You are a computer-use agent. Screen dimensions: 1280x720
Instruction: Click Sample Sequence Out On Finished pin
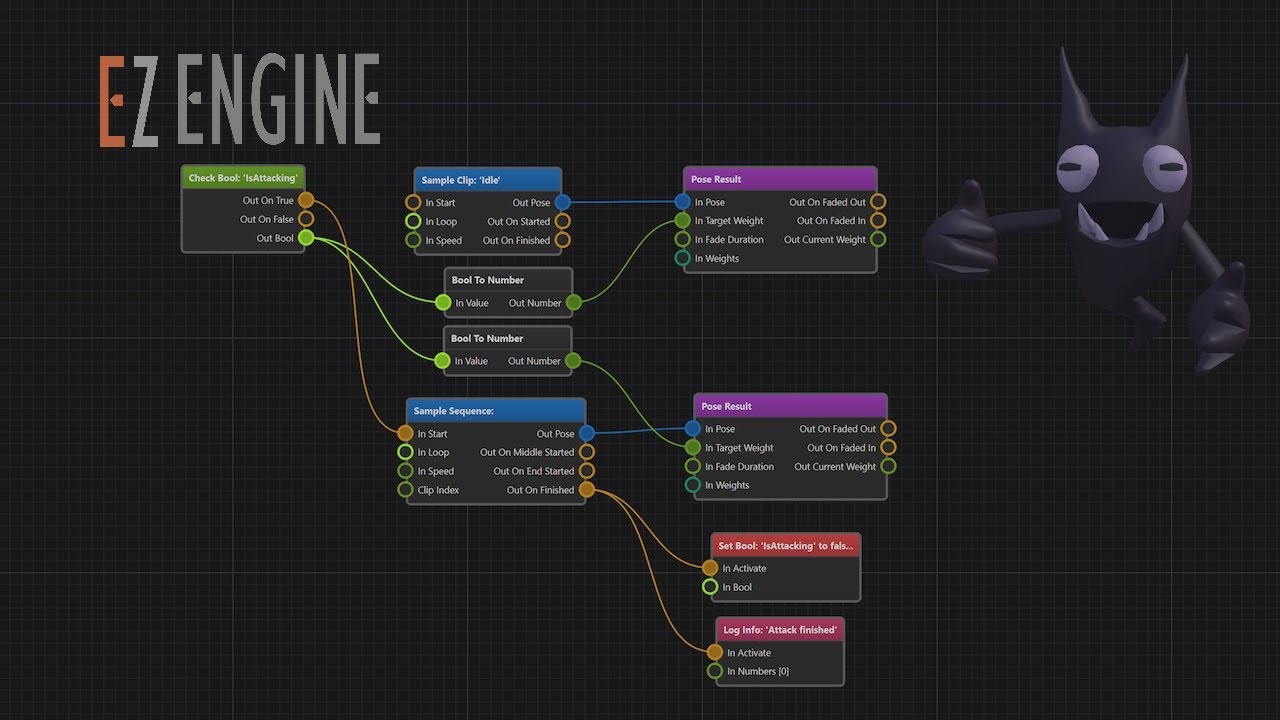tap(587, 490)
